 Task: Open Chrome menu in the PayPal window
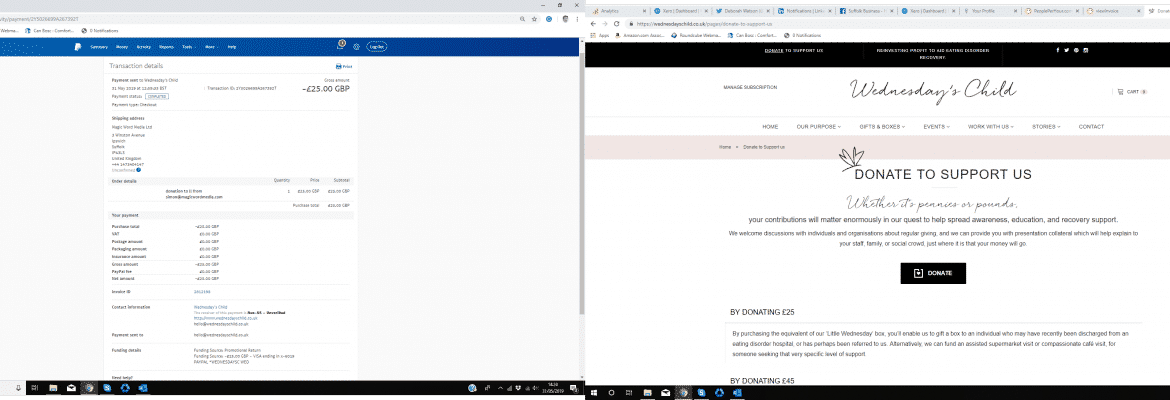576,19
